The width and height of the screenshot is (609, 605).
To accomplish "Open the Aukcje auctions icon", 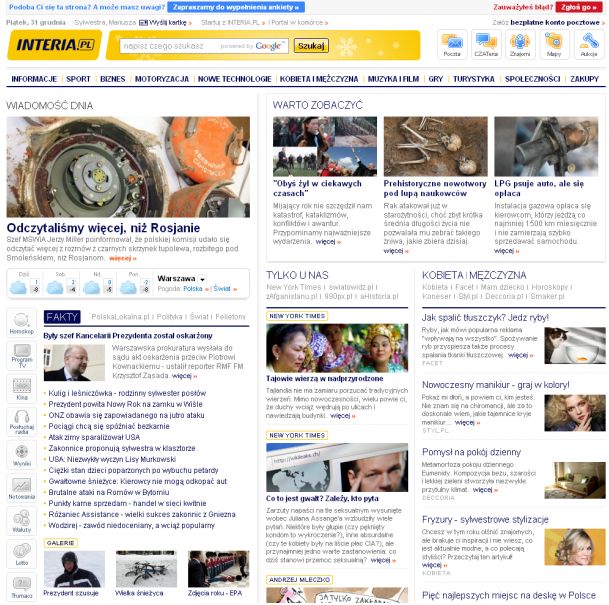I will pos(589,45).
